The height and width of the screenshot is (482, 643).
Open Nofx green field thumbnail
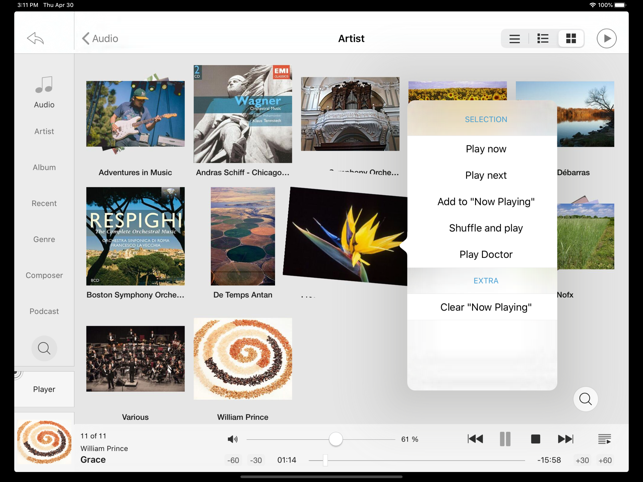click(586, 236)
